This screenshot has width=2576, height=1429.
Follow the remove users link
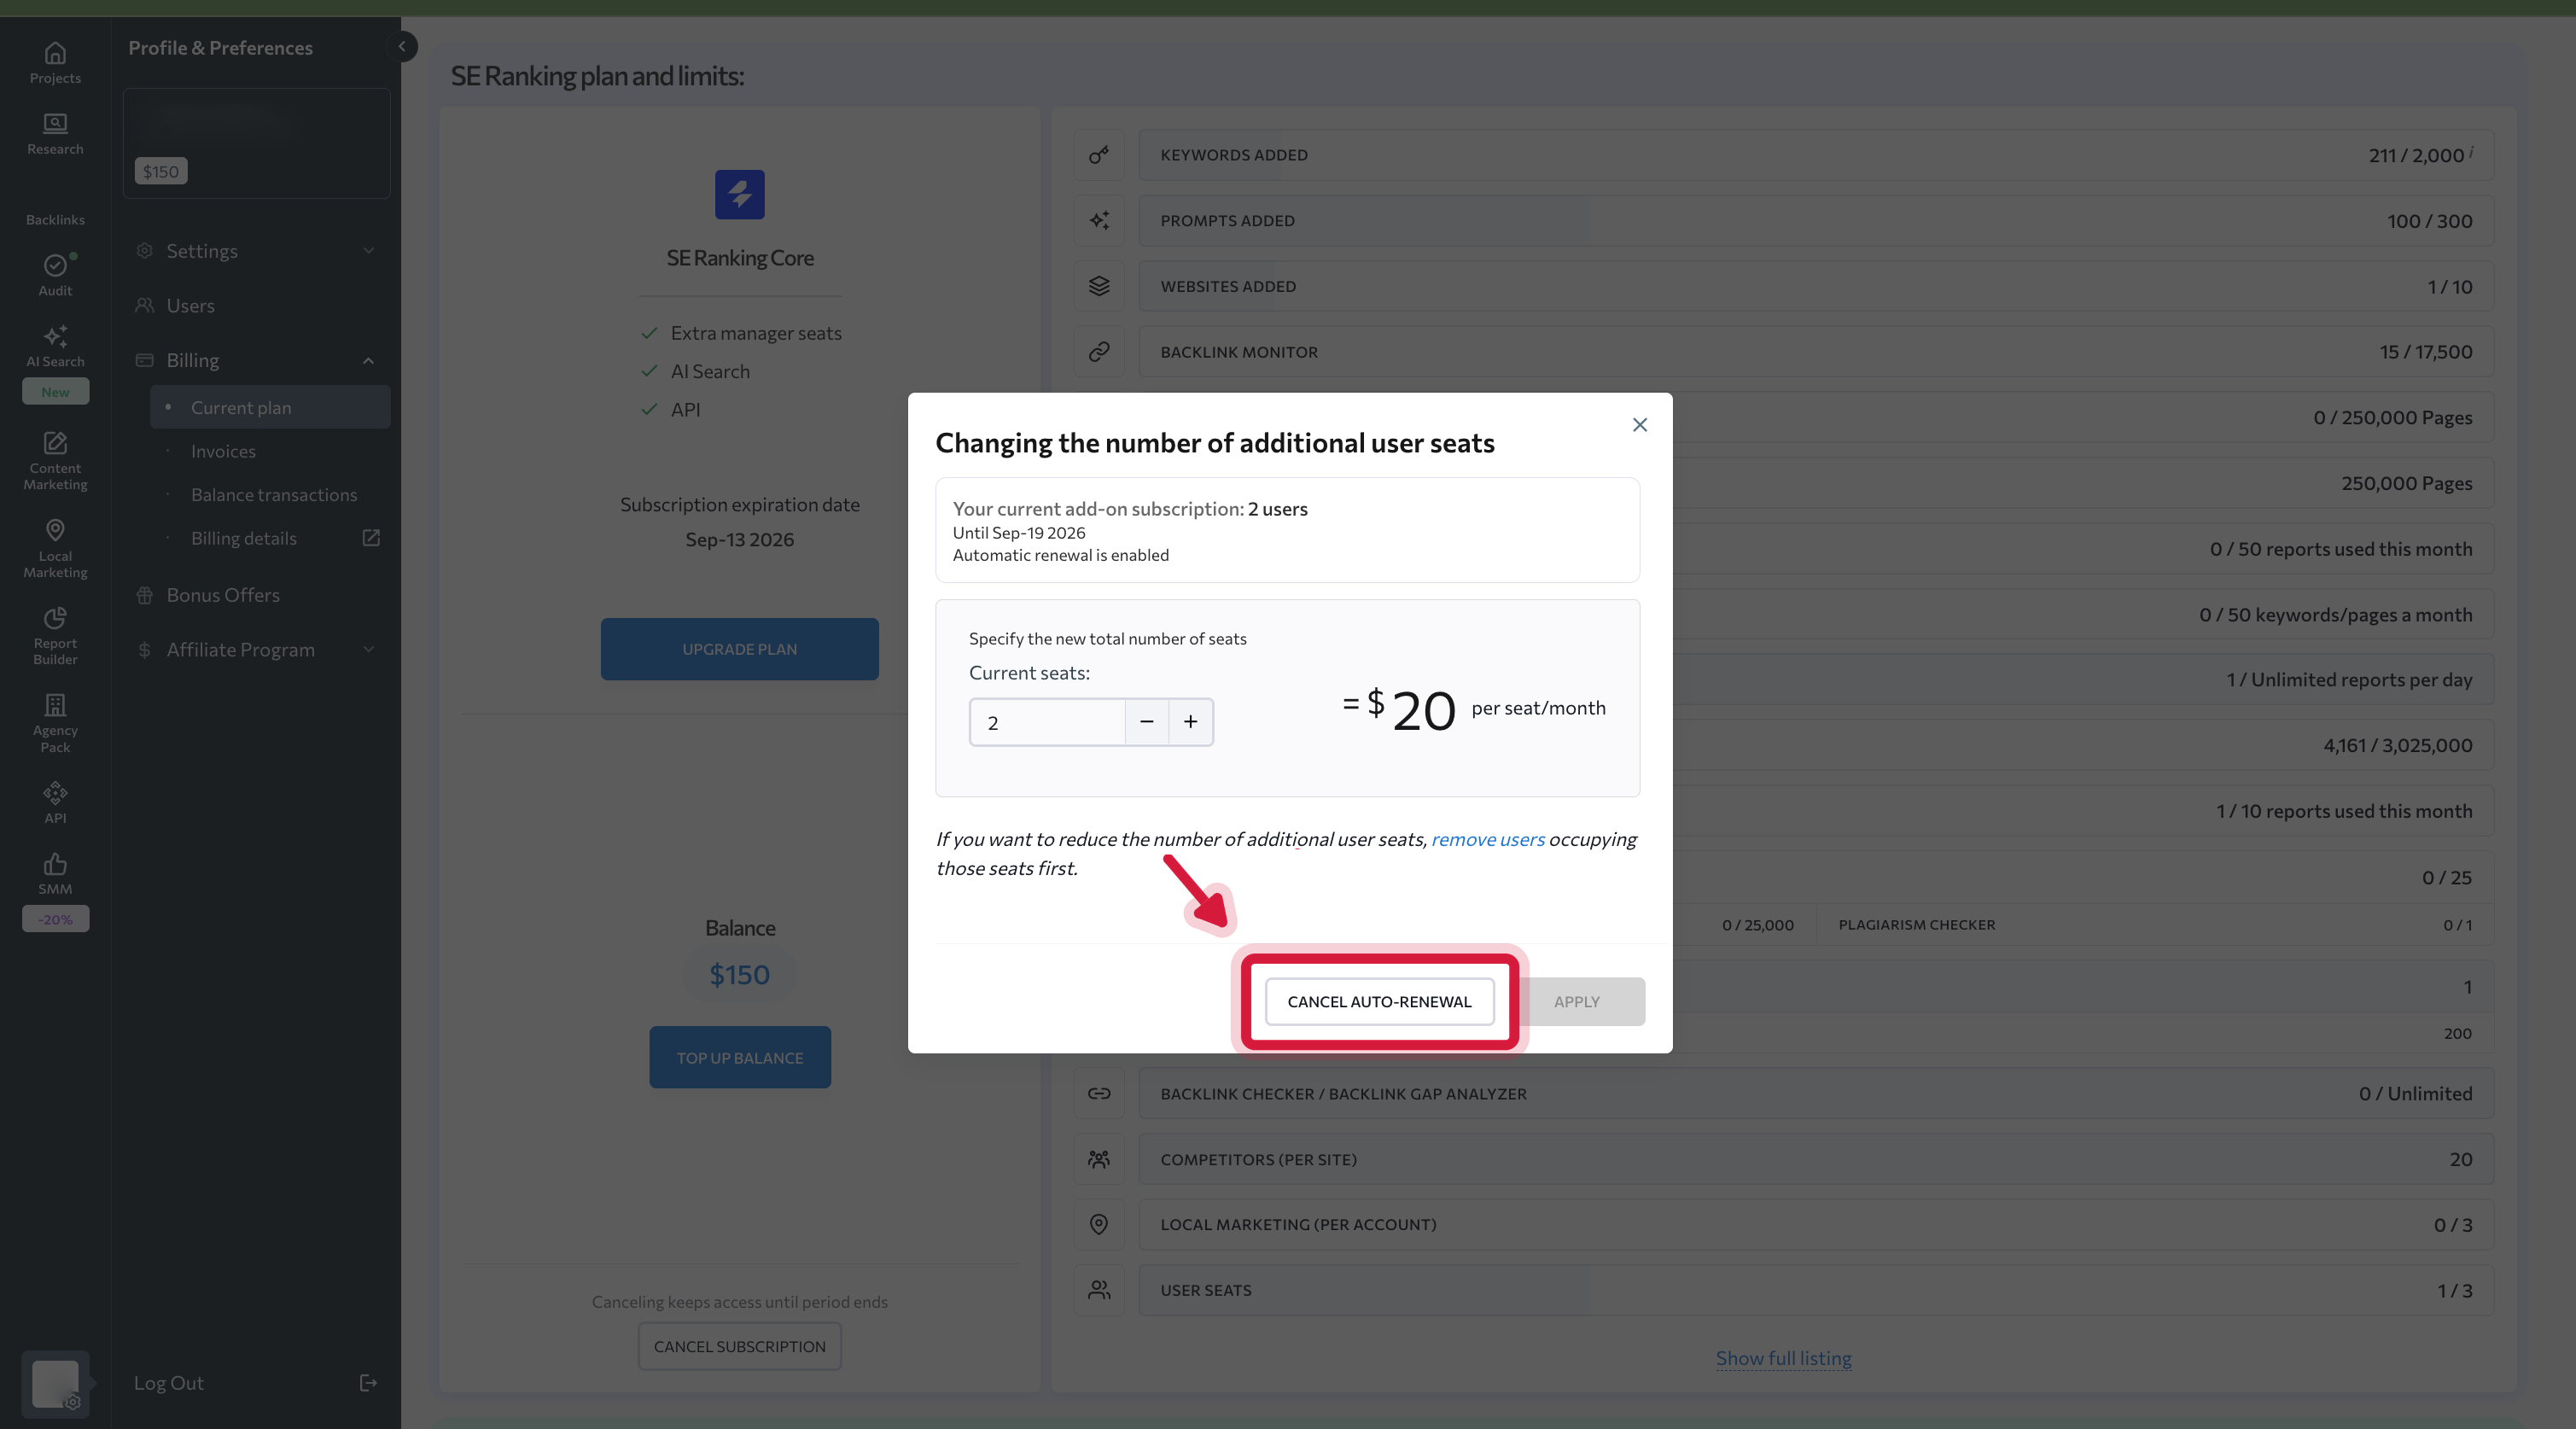coord(1487,839)
